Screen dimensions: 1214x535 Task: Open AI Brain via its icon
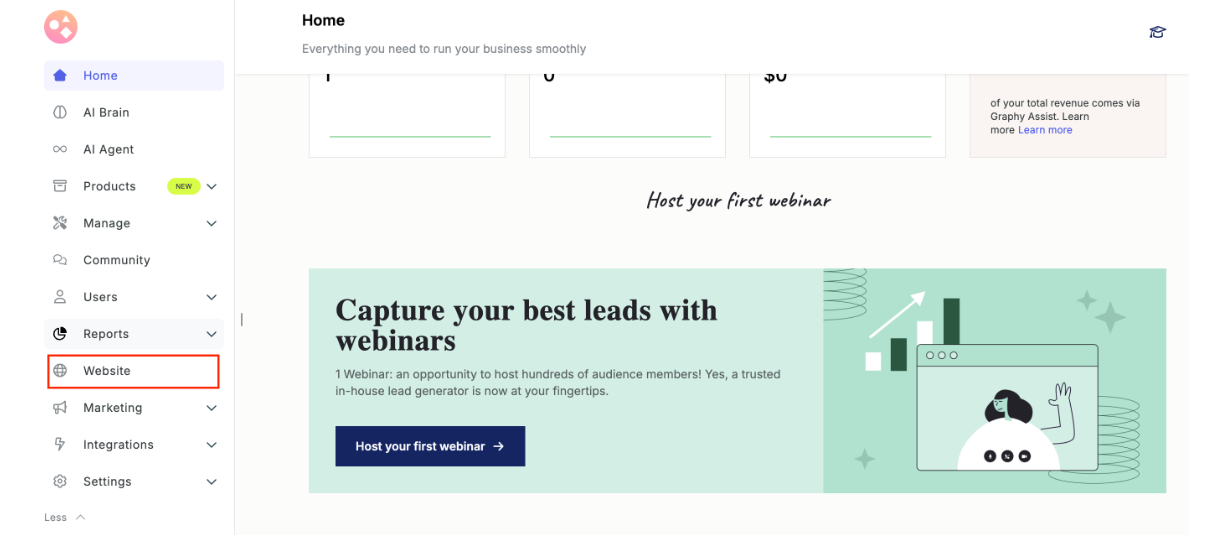click(x=60, y=113)
